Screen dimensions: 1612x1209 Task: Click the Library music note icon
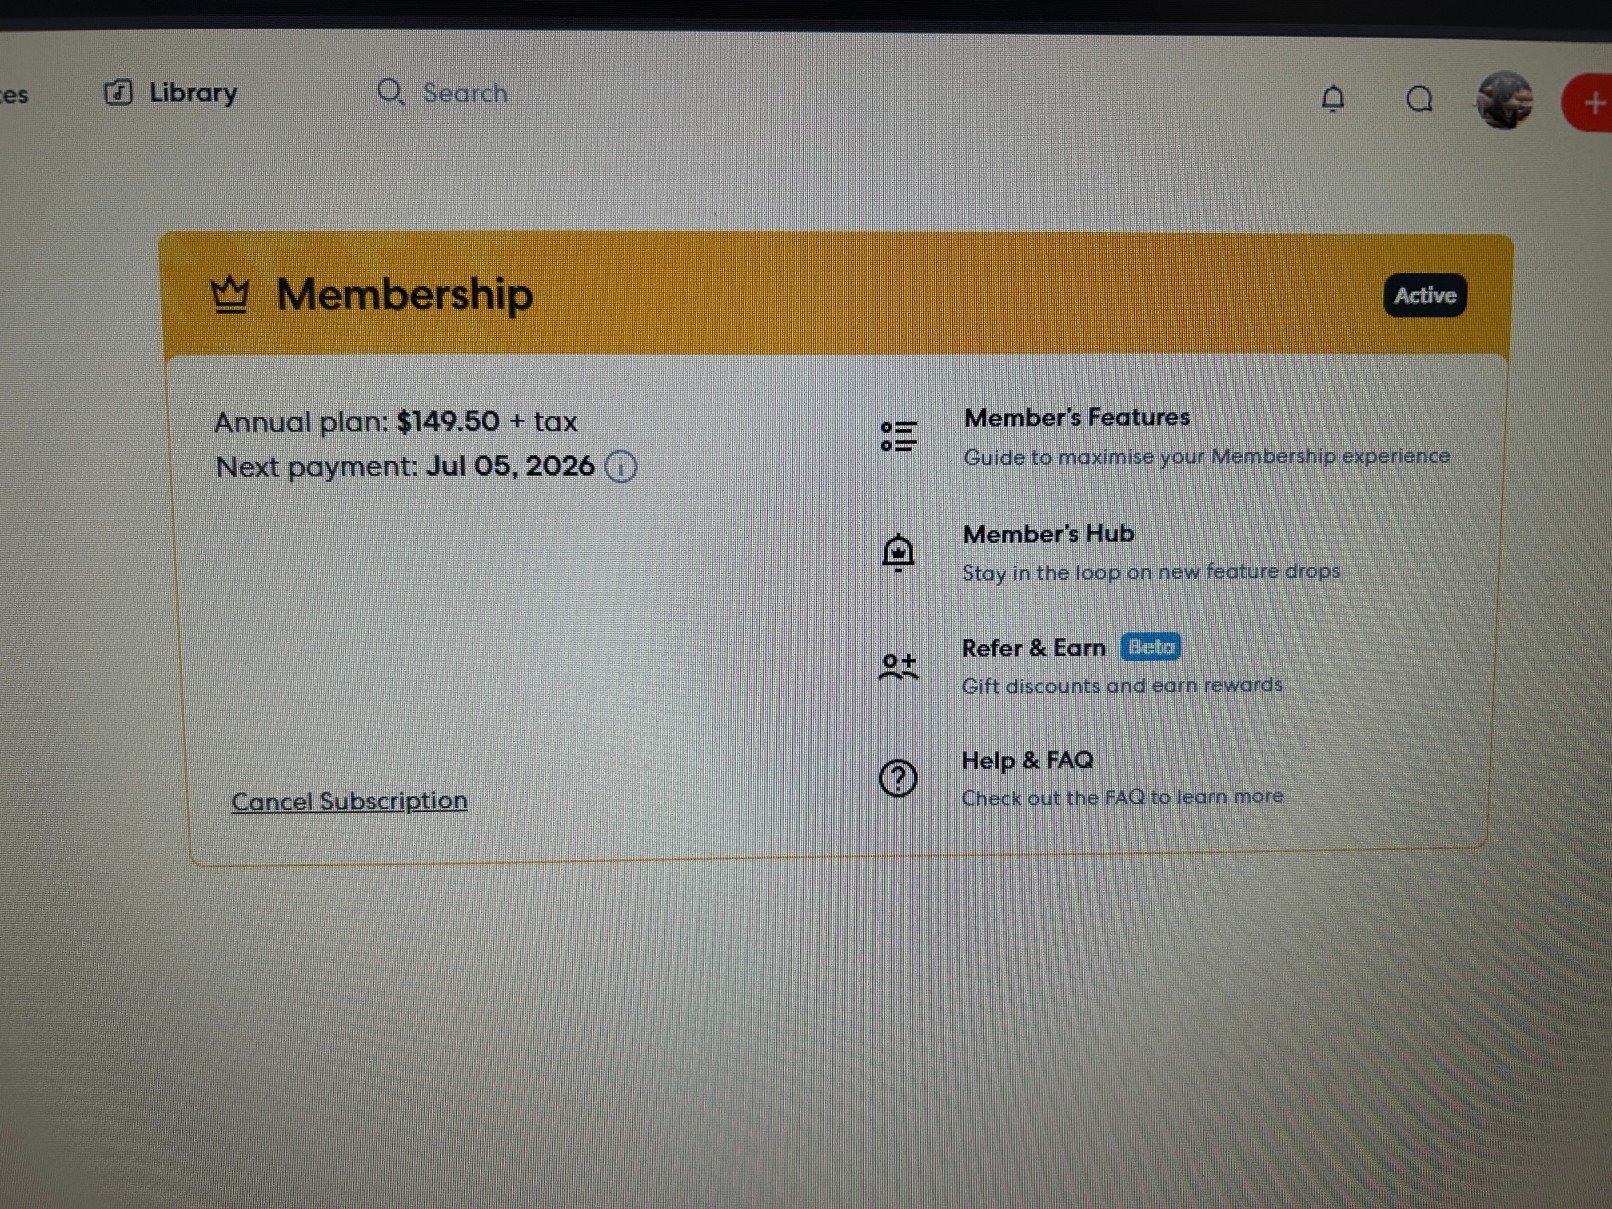[x=118, y=93]
